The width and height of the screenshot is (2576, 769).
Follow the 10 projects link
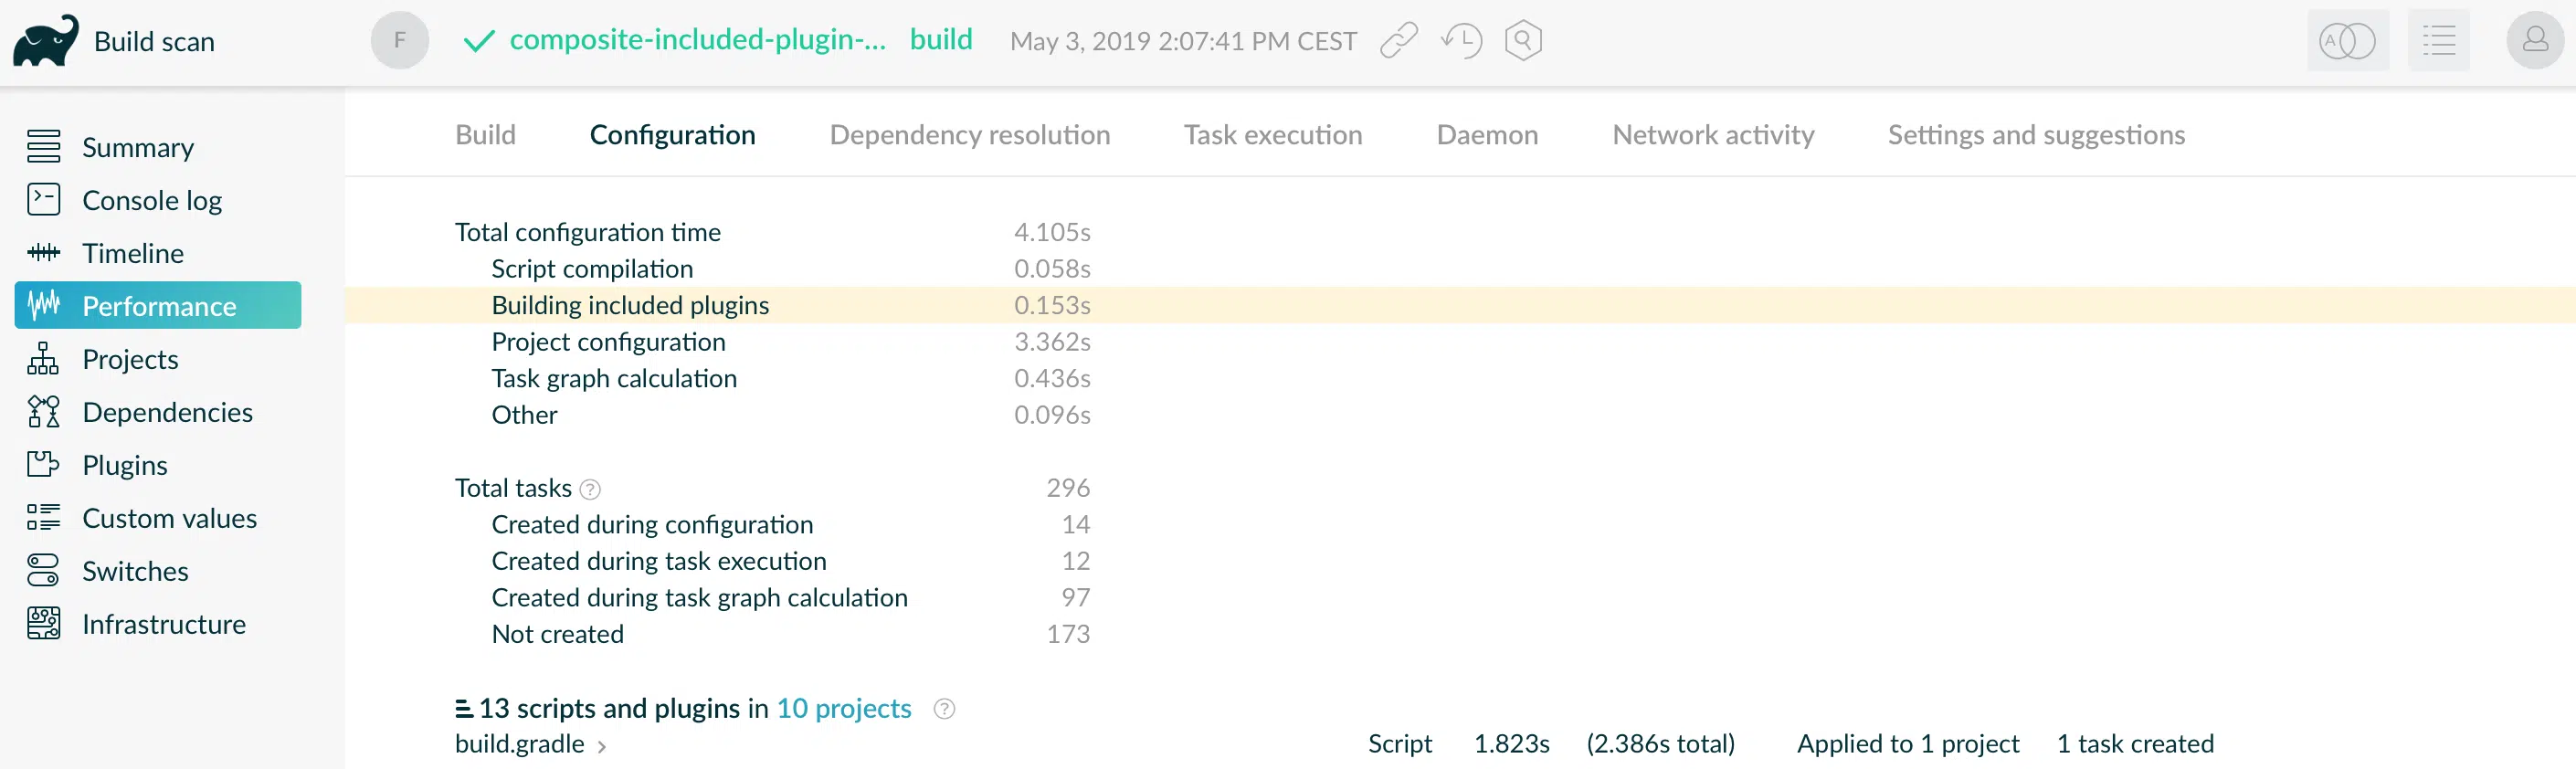[x=844, y=708]
